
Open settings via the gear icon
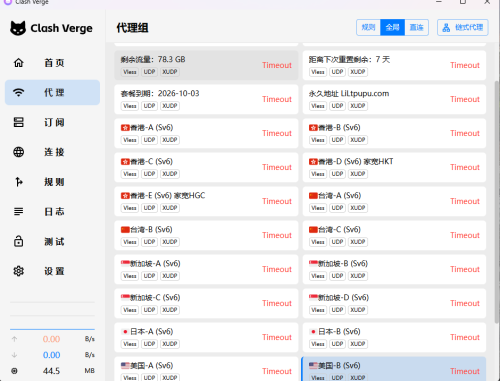(19, 271)
